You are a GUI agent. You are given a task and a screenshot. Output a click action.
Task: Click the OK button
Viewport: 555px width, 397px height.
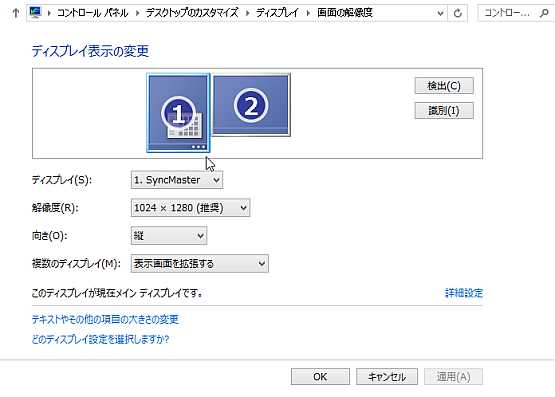[x=320, y=376]
